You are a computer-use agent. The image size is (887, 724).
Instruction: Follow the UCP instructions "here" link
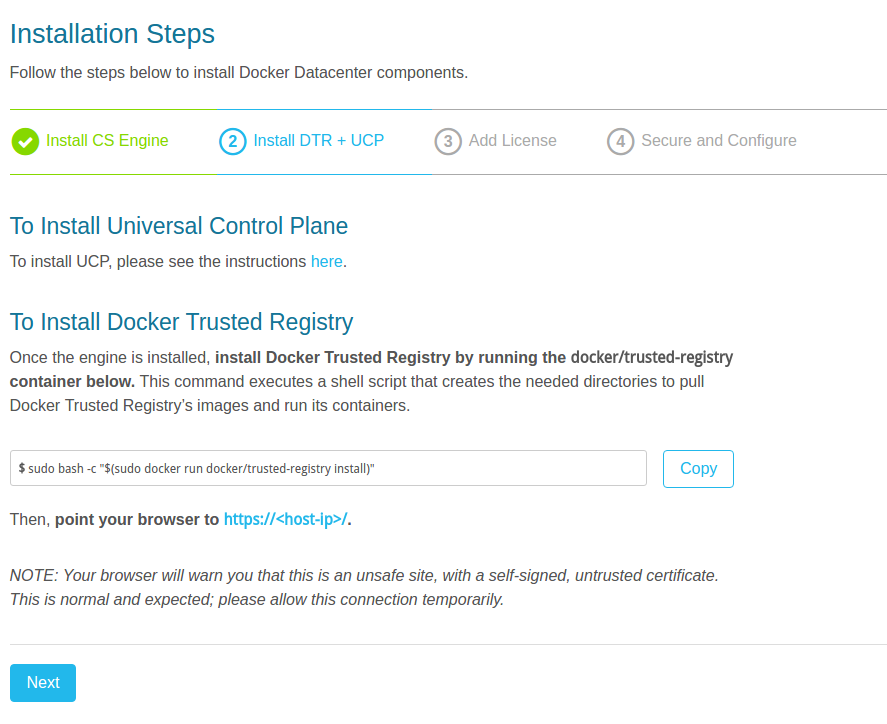[326, 262]
